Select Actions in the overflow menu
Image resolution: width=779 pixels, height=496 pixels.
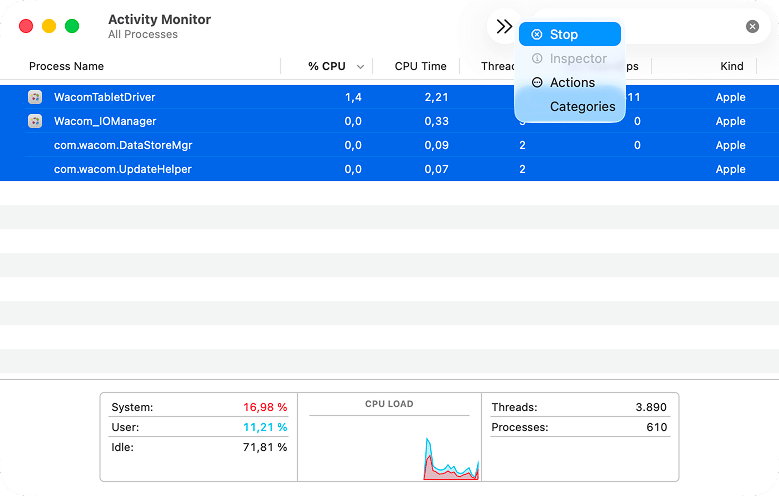coord(570,83)
